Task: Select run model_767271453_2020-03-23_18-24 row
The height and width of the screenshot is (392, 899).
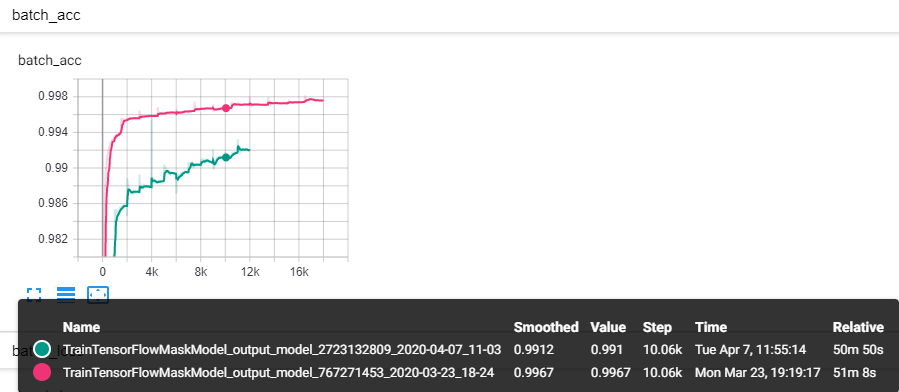Action: point(459,373)
